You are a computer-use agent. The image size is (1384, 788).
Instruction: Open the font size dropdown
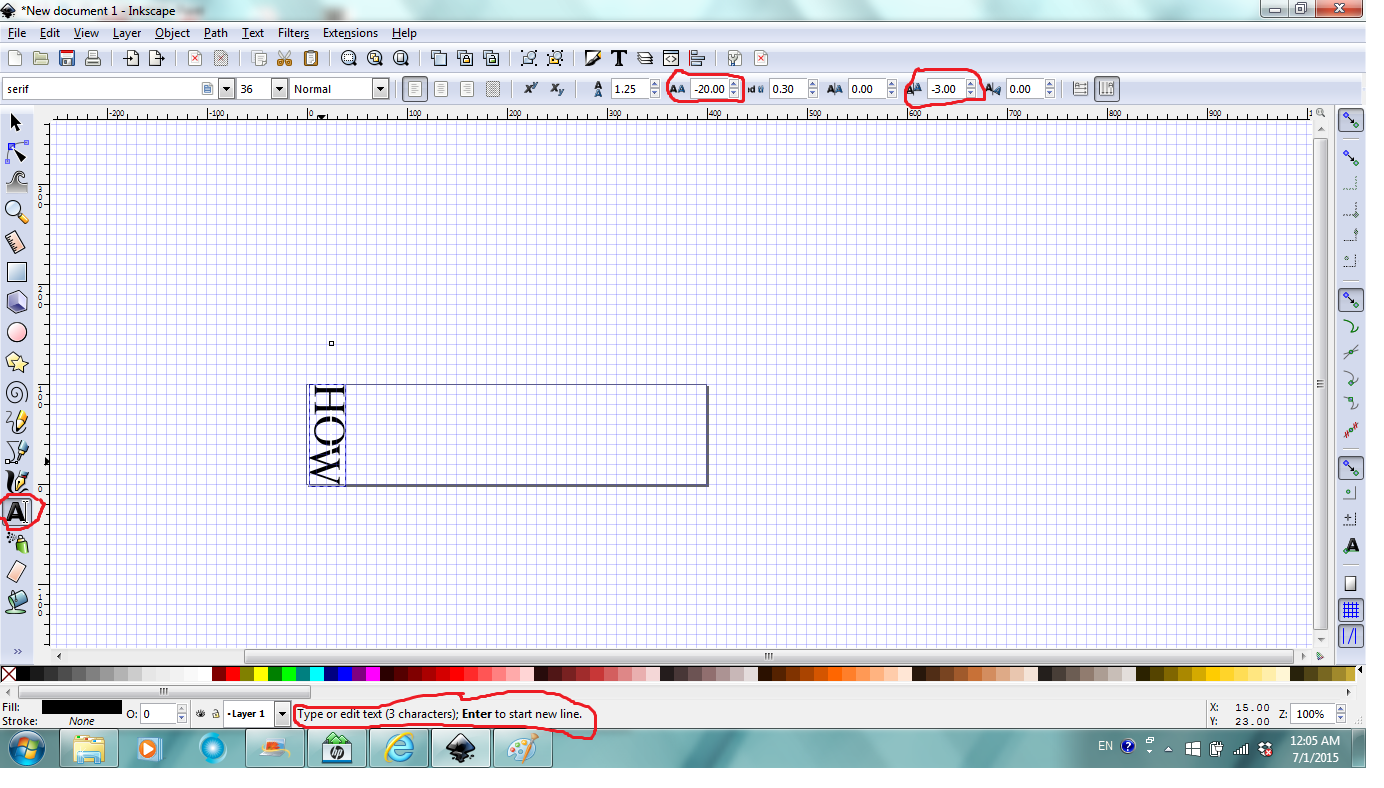pos(278,89)
